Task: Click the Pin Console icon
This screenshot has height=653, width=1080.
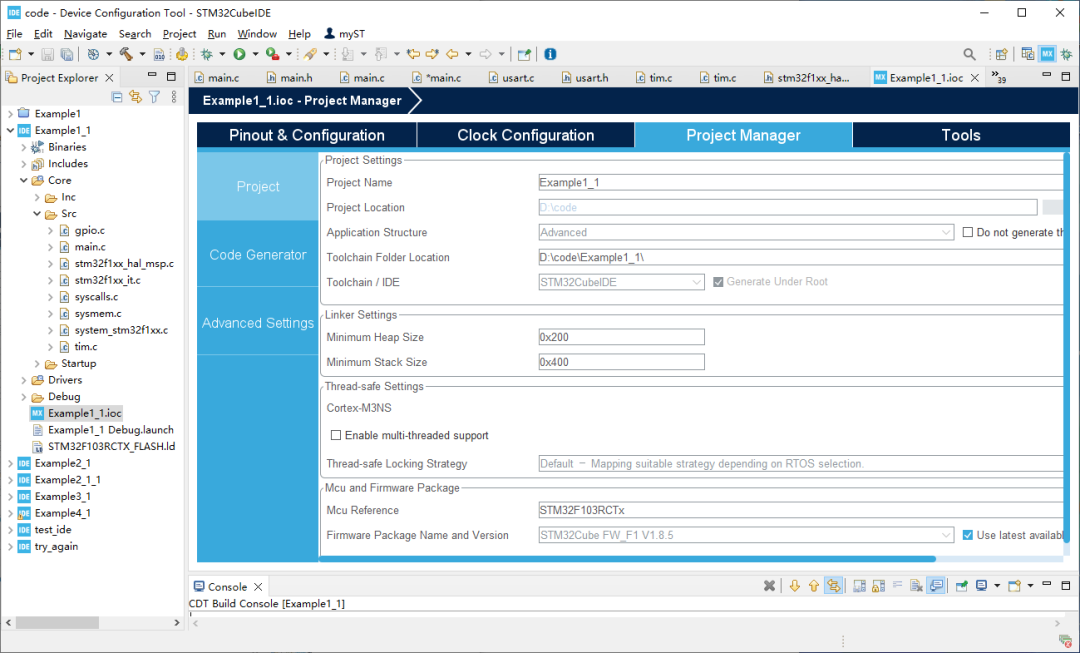Action: point(962,585)
